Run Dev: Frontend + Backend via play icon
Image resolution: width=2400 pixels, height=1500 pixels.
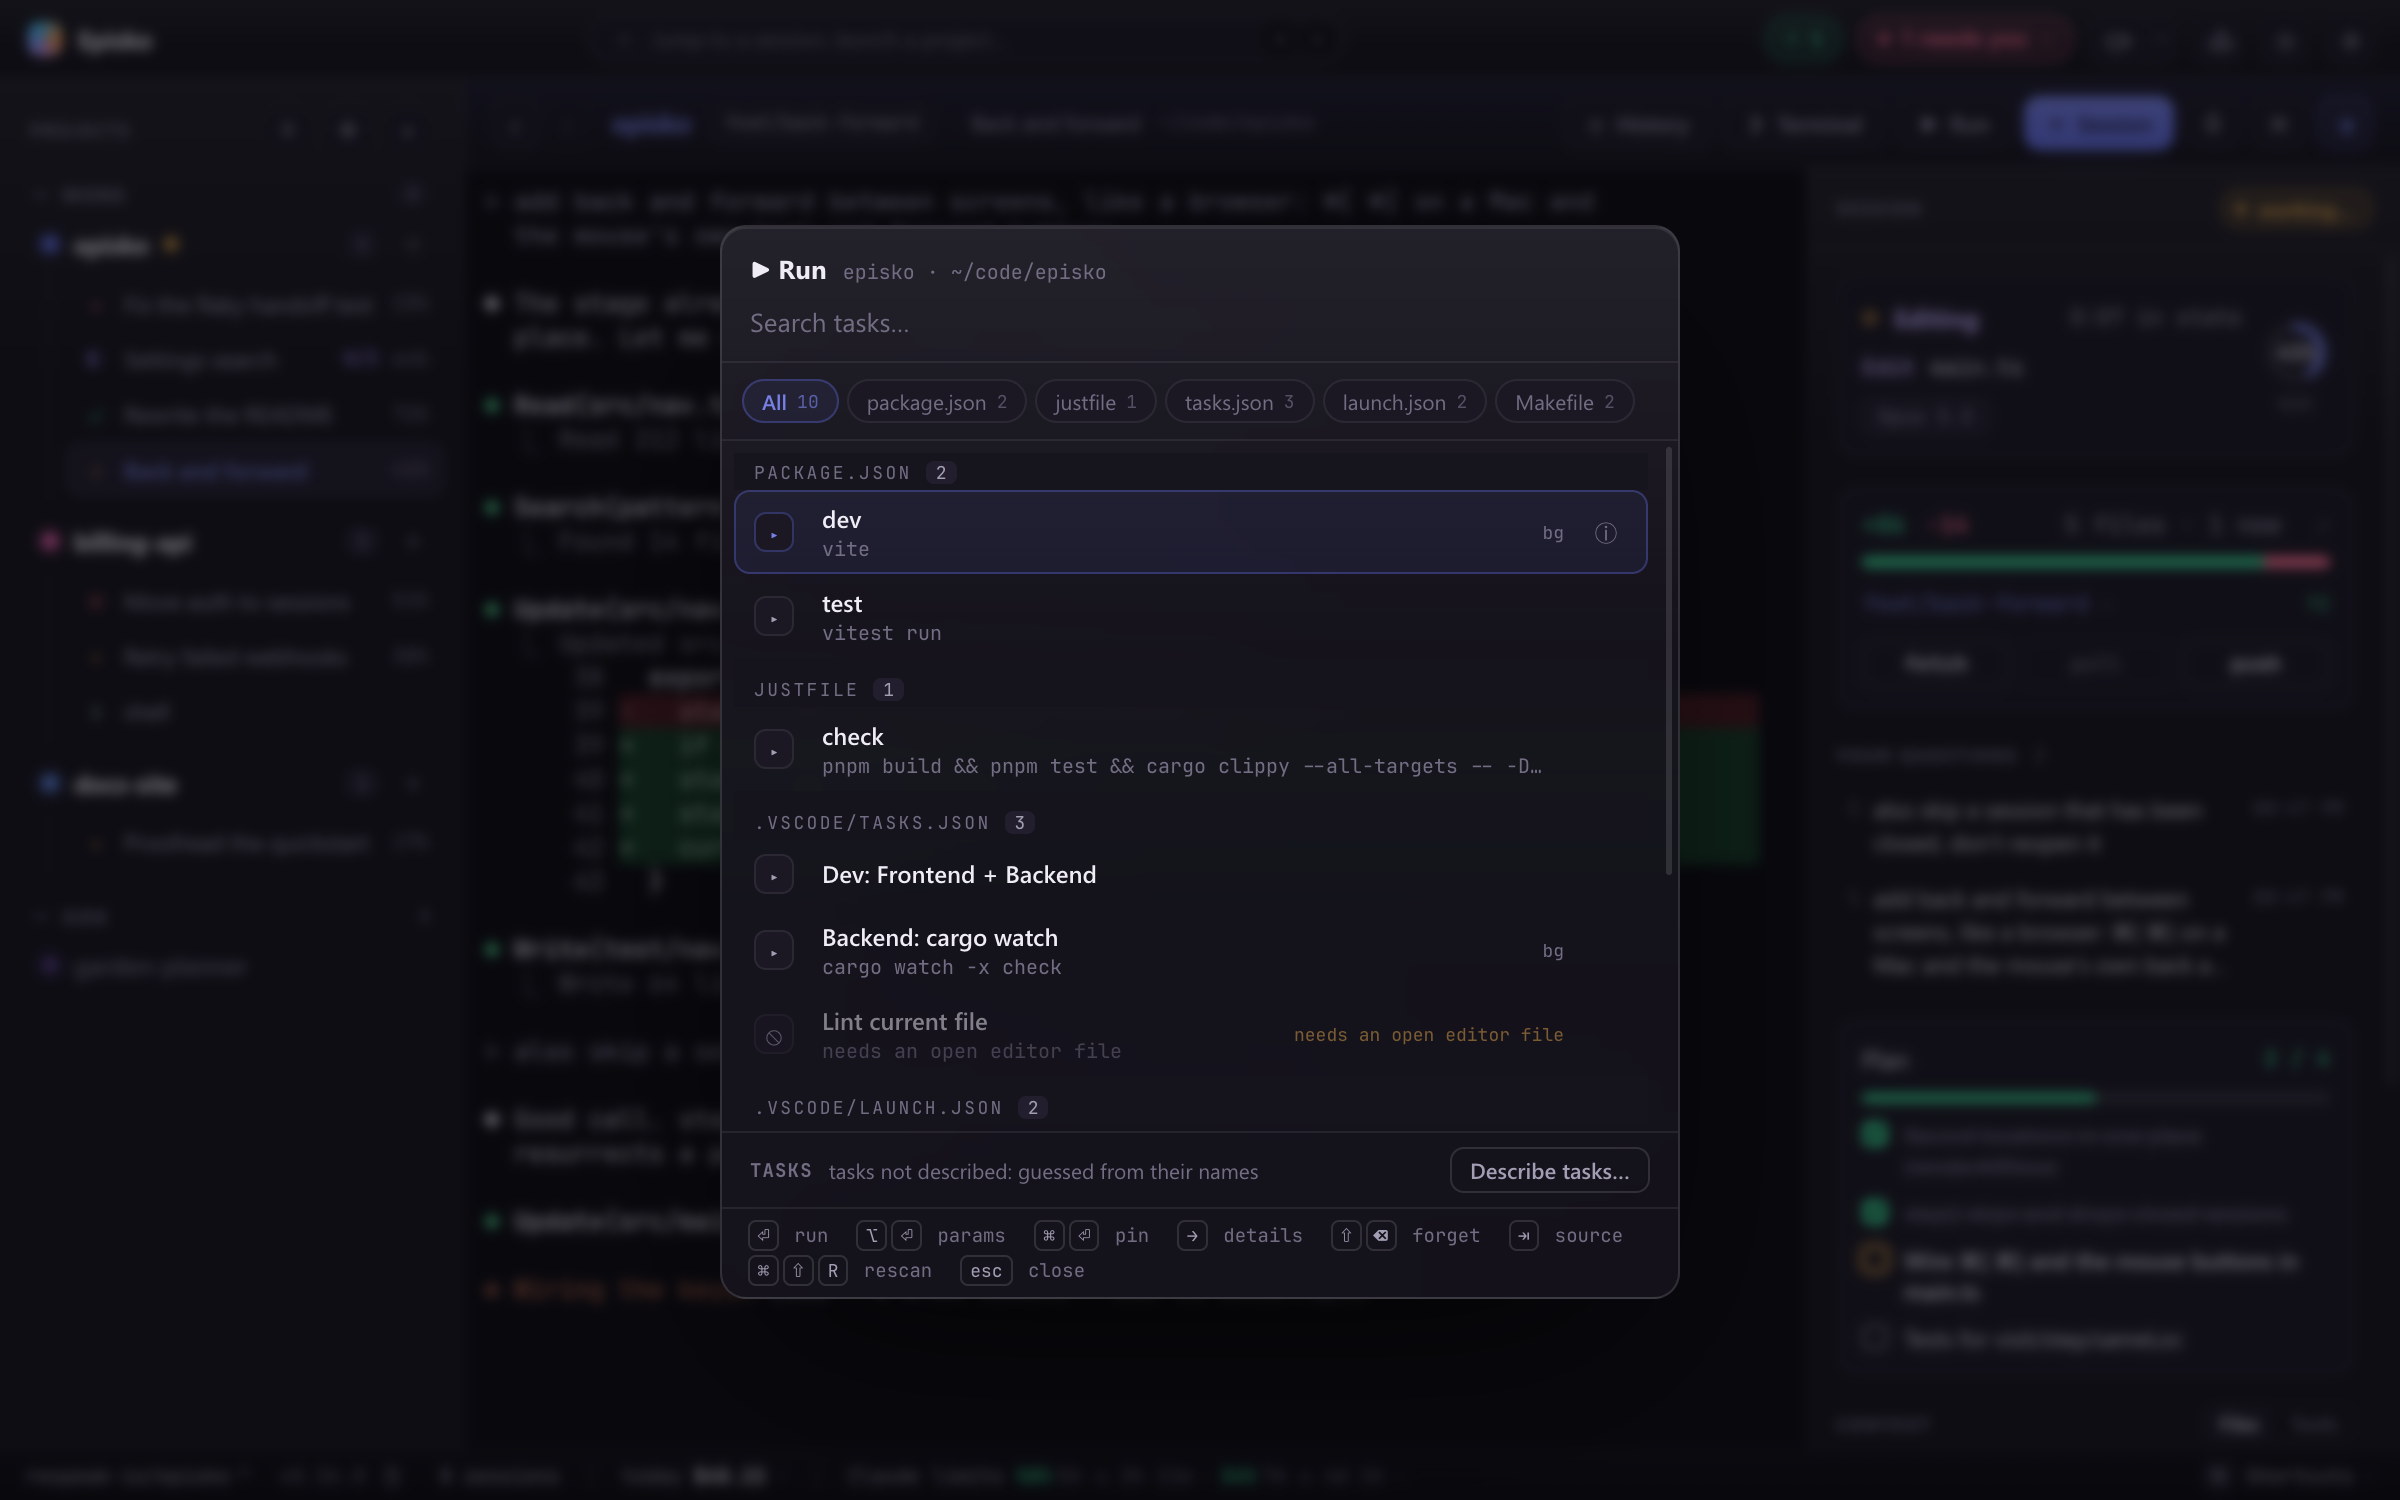point(773,875)
